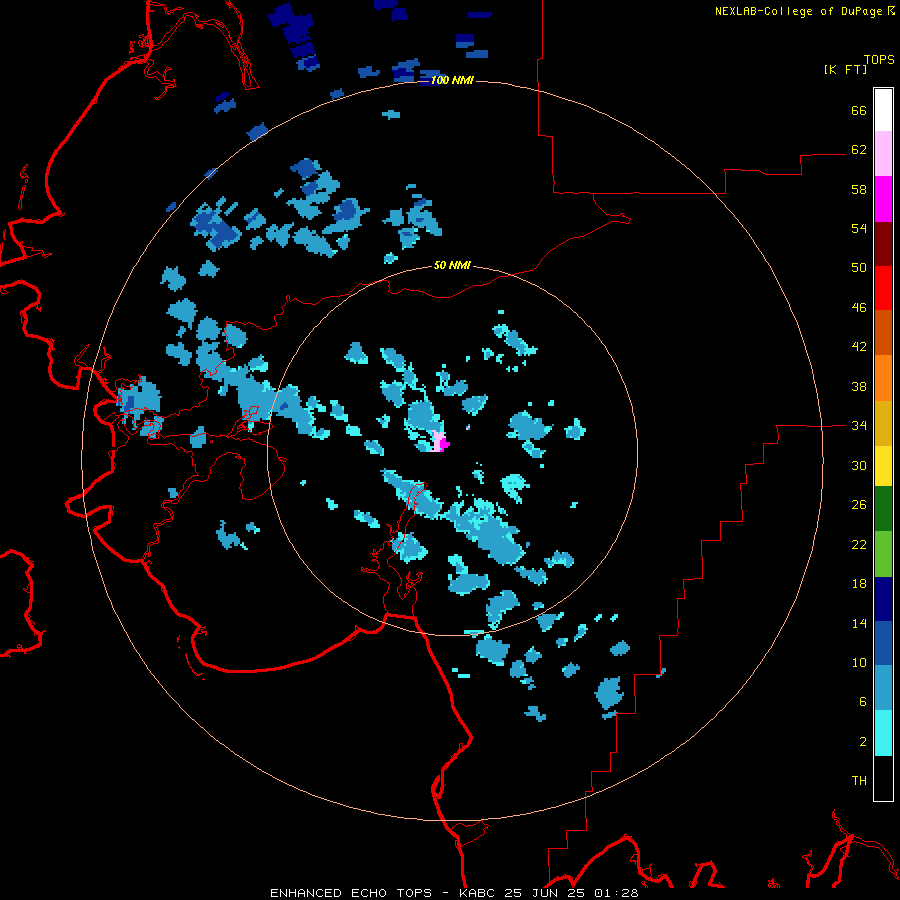Click the [K FT] units label
The width and height of the screenshot is (900, 900).
click(845, 70)
